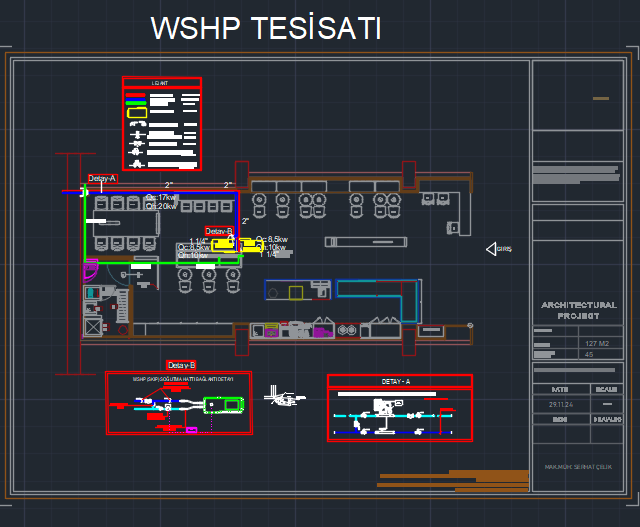
Task: Select the 29.11.24 date cell
Action: click(560, 404)
